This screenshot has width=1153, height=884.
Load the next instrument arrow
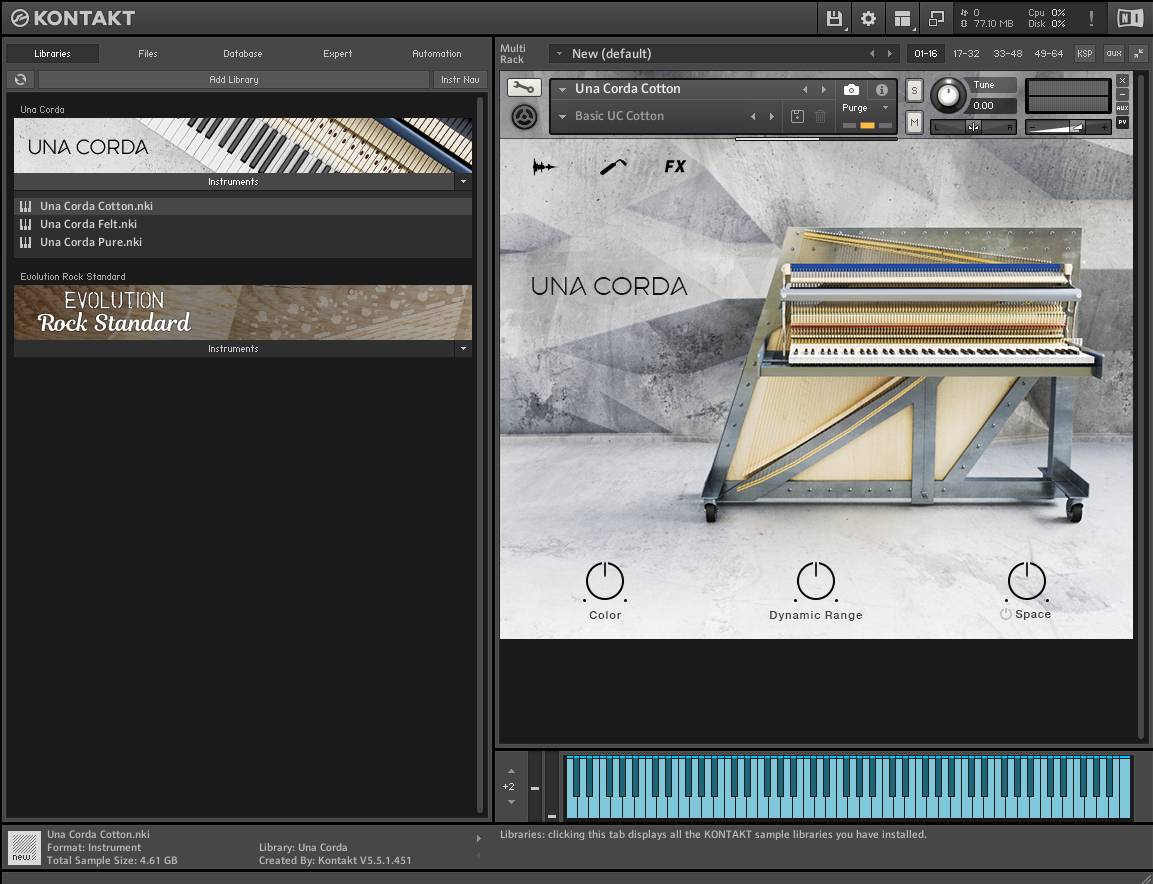tap(824, 90)
